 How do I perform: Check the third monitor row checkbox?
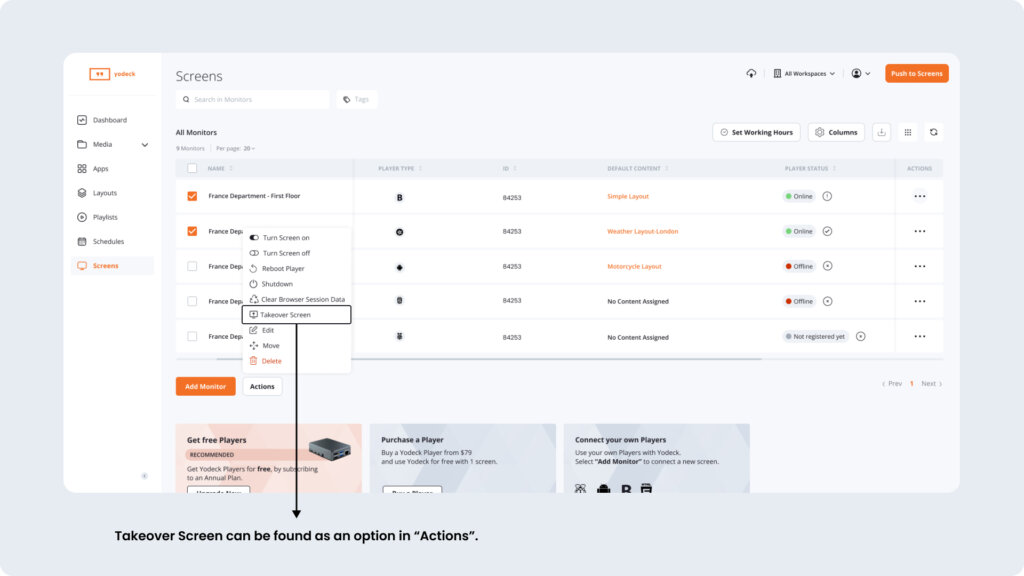(192, 266)
